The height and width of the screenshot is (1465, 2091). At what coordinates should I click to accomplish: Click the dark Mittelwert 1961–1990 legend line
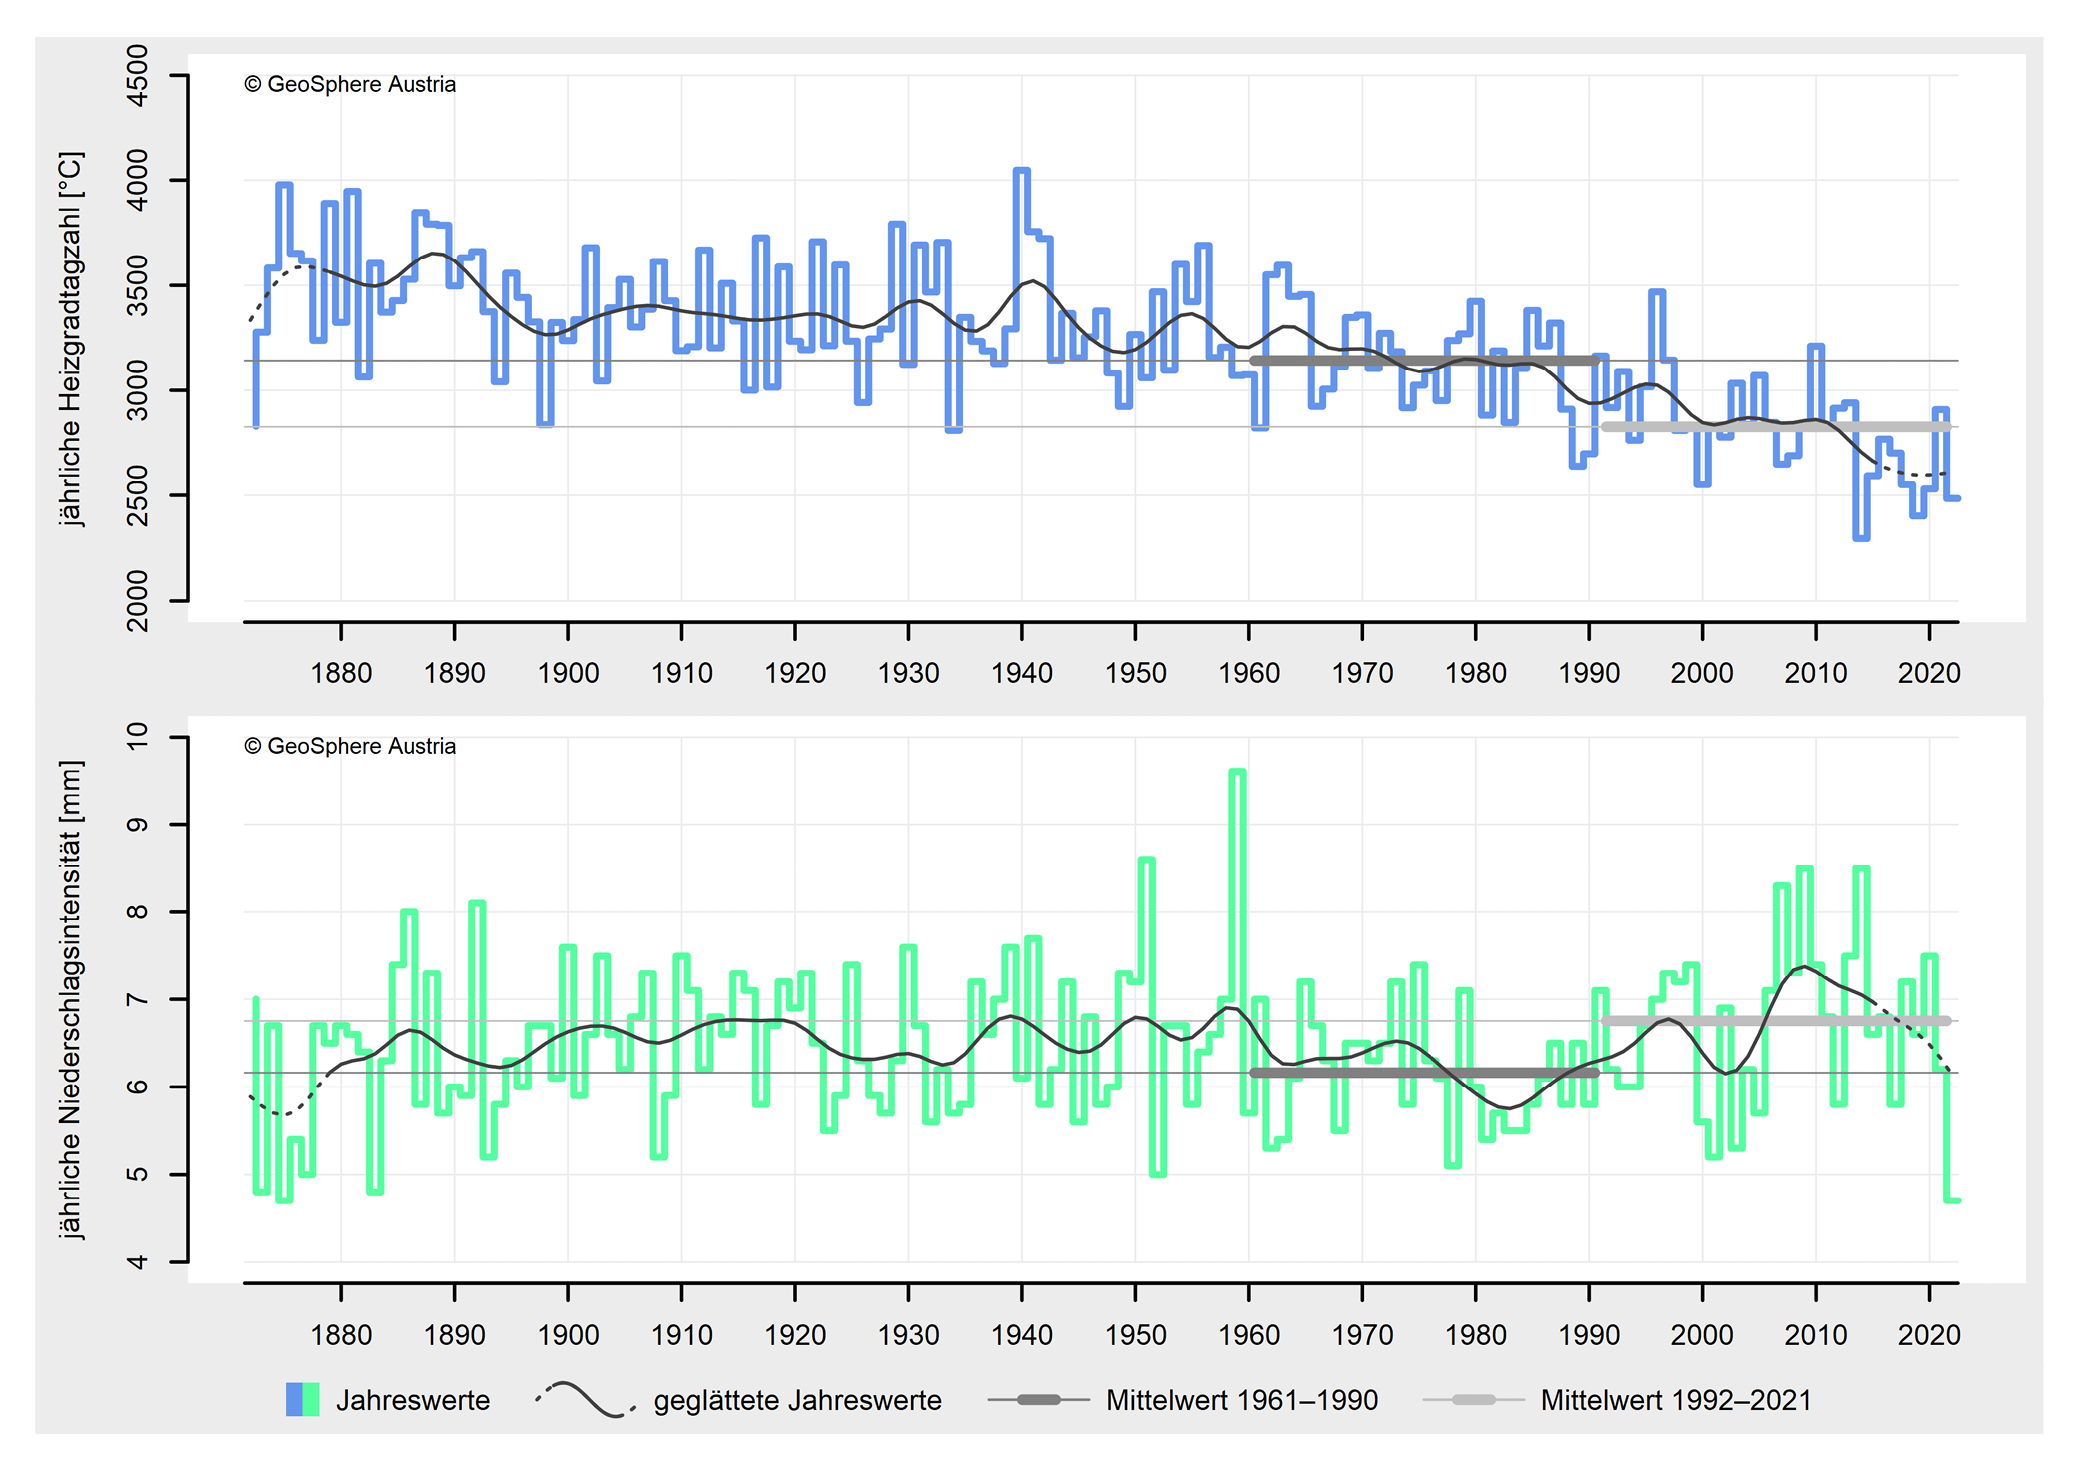1038,1400
